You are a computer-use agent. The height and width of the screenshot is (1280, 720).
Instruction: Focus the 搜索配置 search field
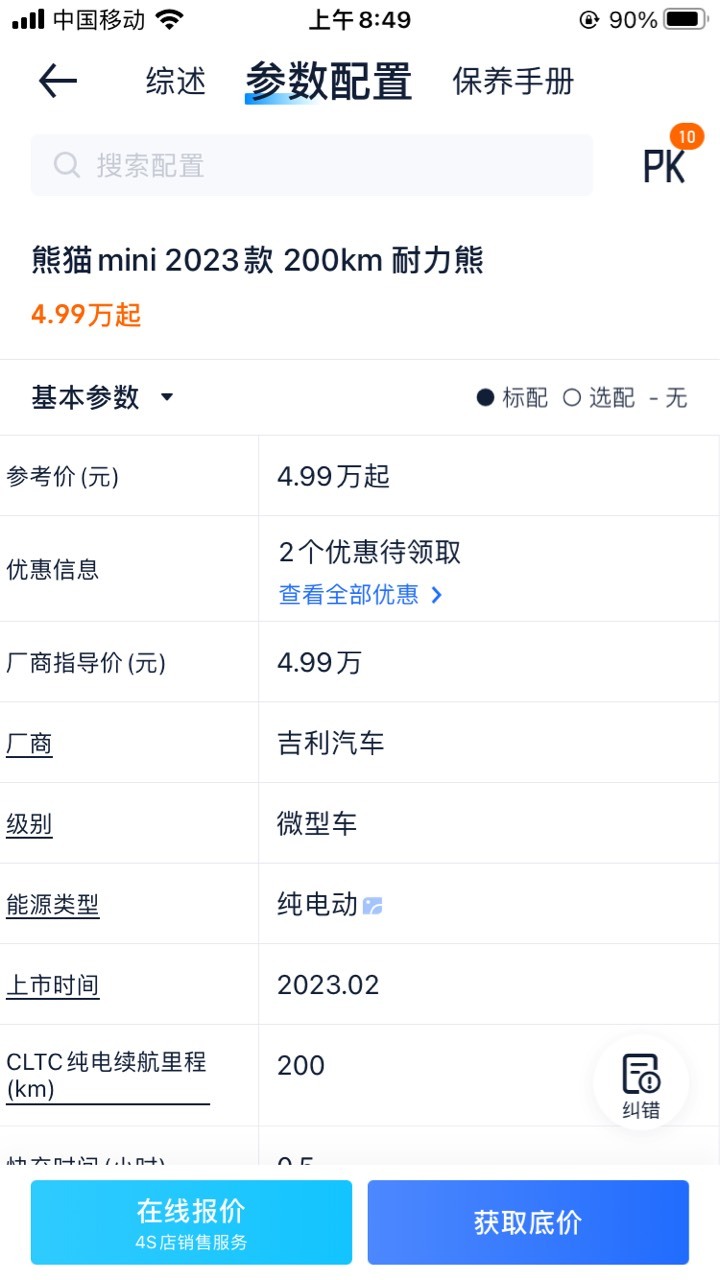[x=312, y=165]
